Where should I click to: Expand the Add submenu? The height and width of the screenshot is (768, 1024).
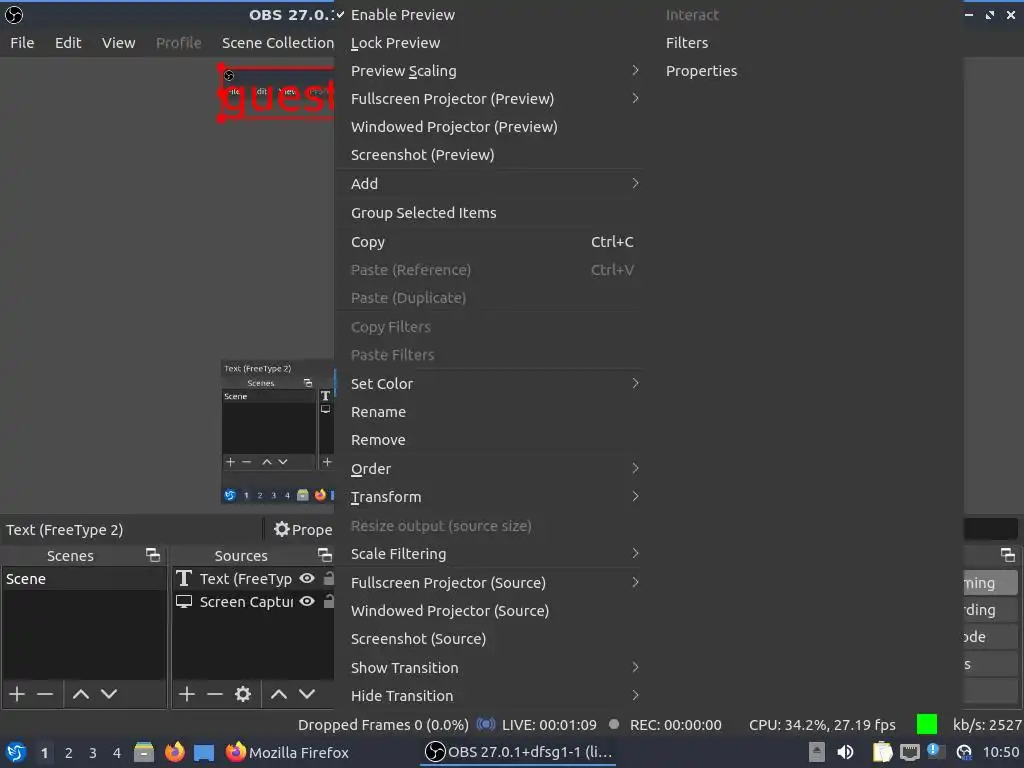(488, 184)
